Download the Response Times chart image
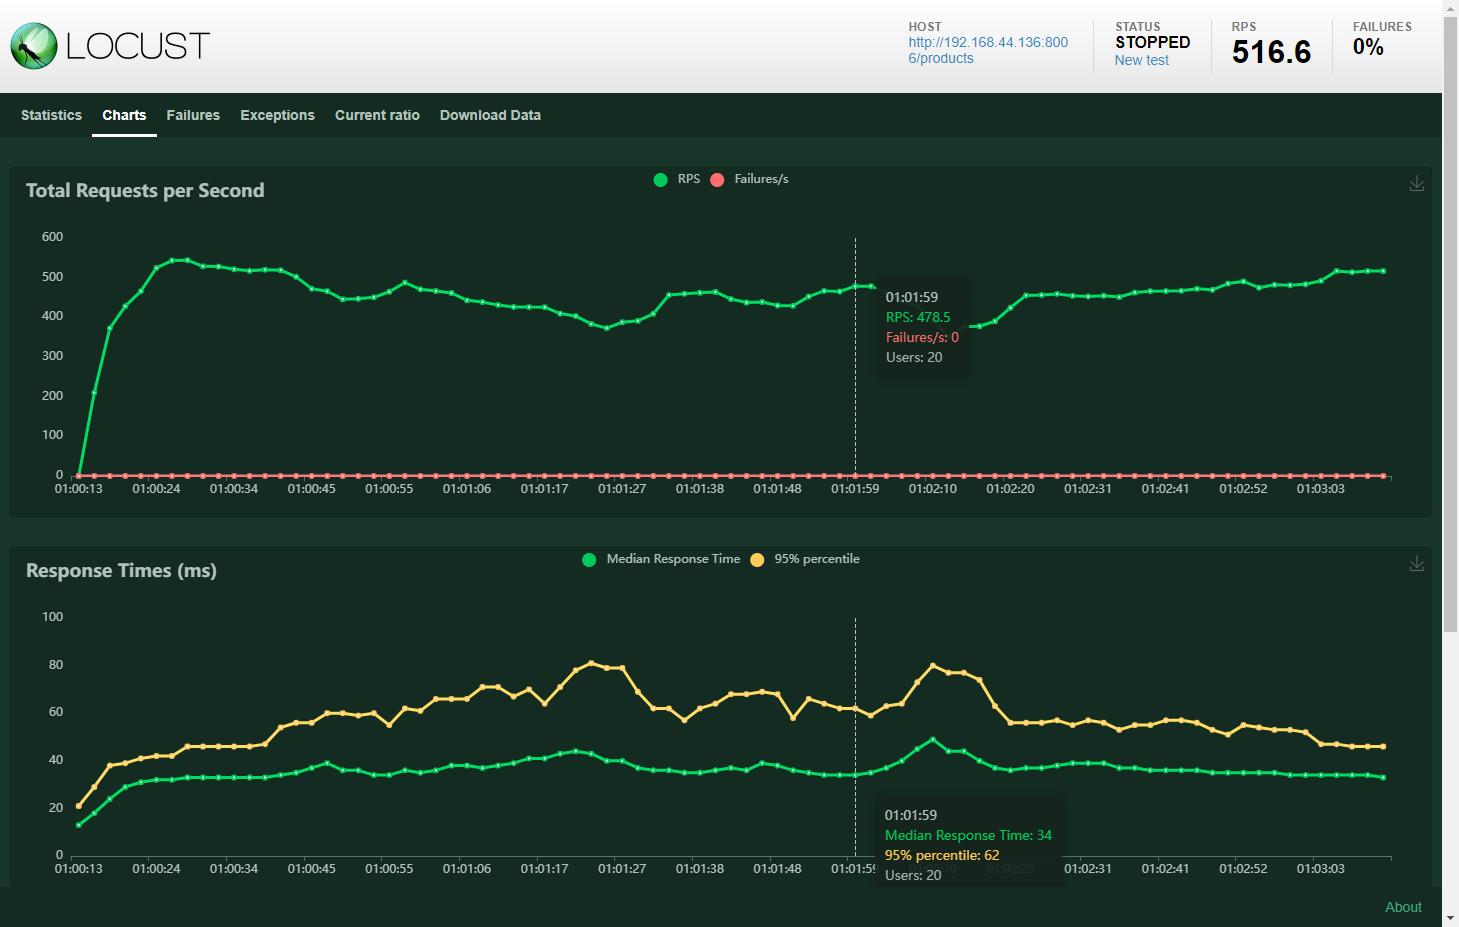The height and width of the screenshot is (927, 1459). (x=1417, y=564)
